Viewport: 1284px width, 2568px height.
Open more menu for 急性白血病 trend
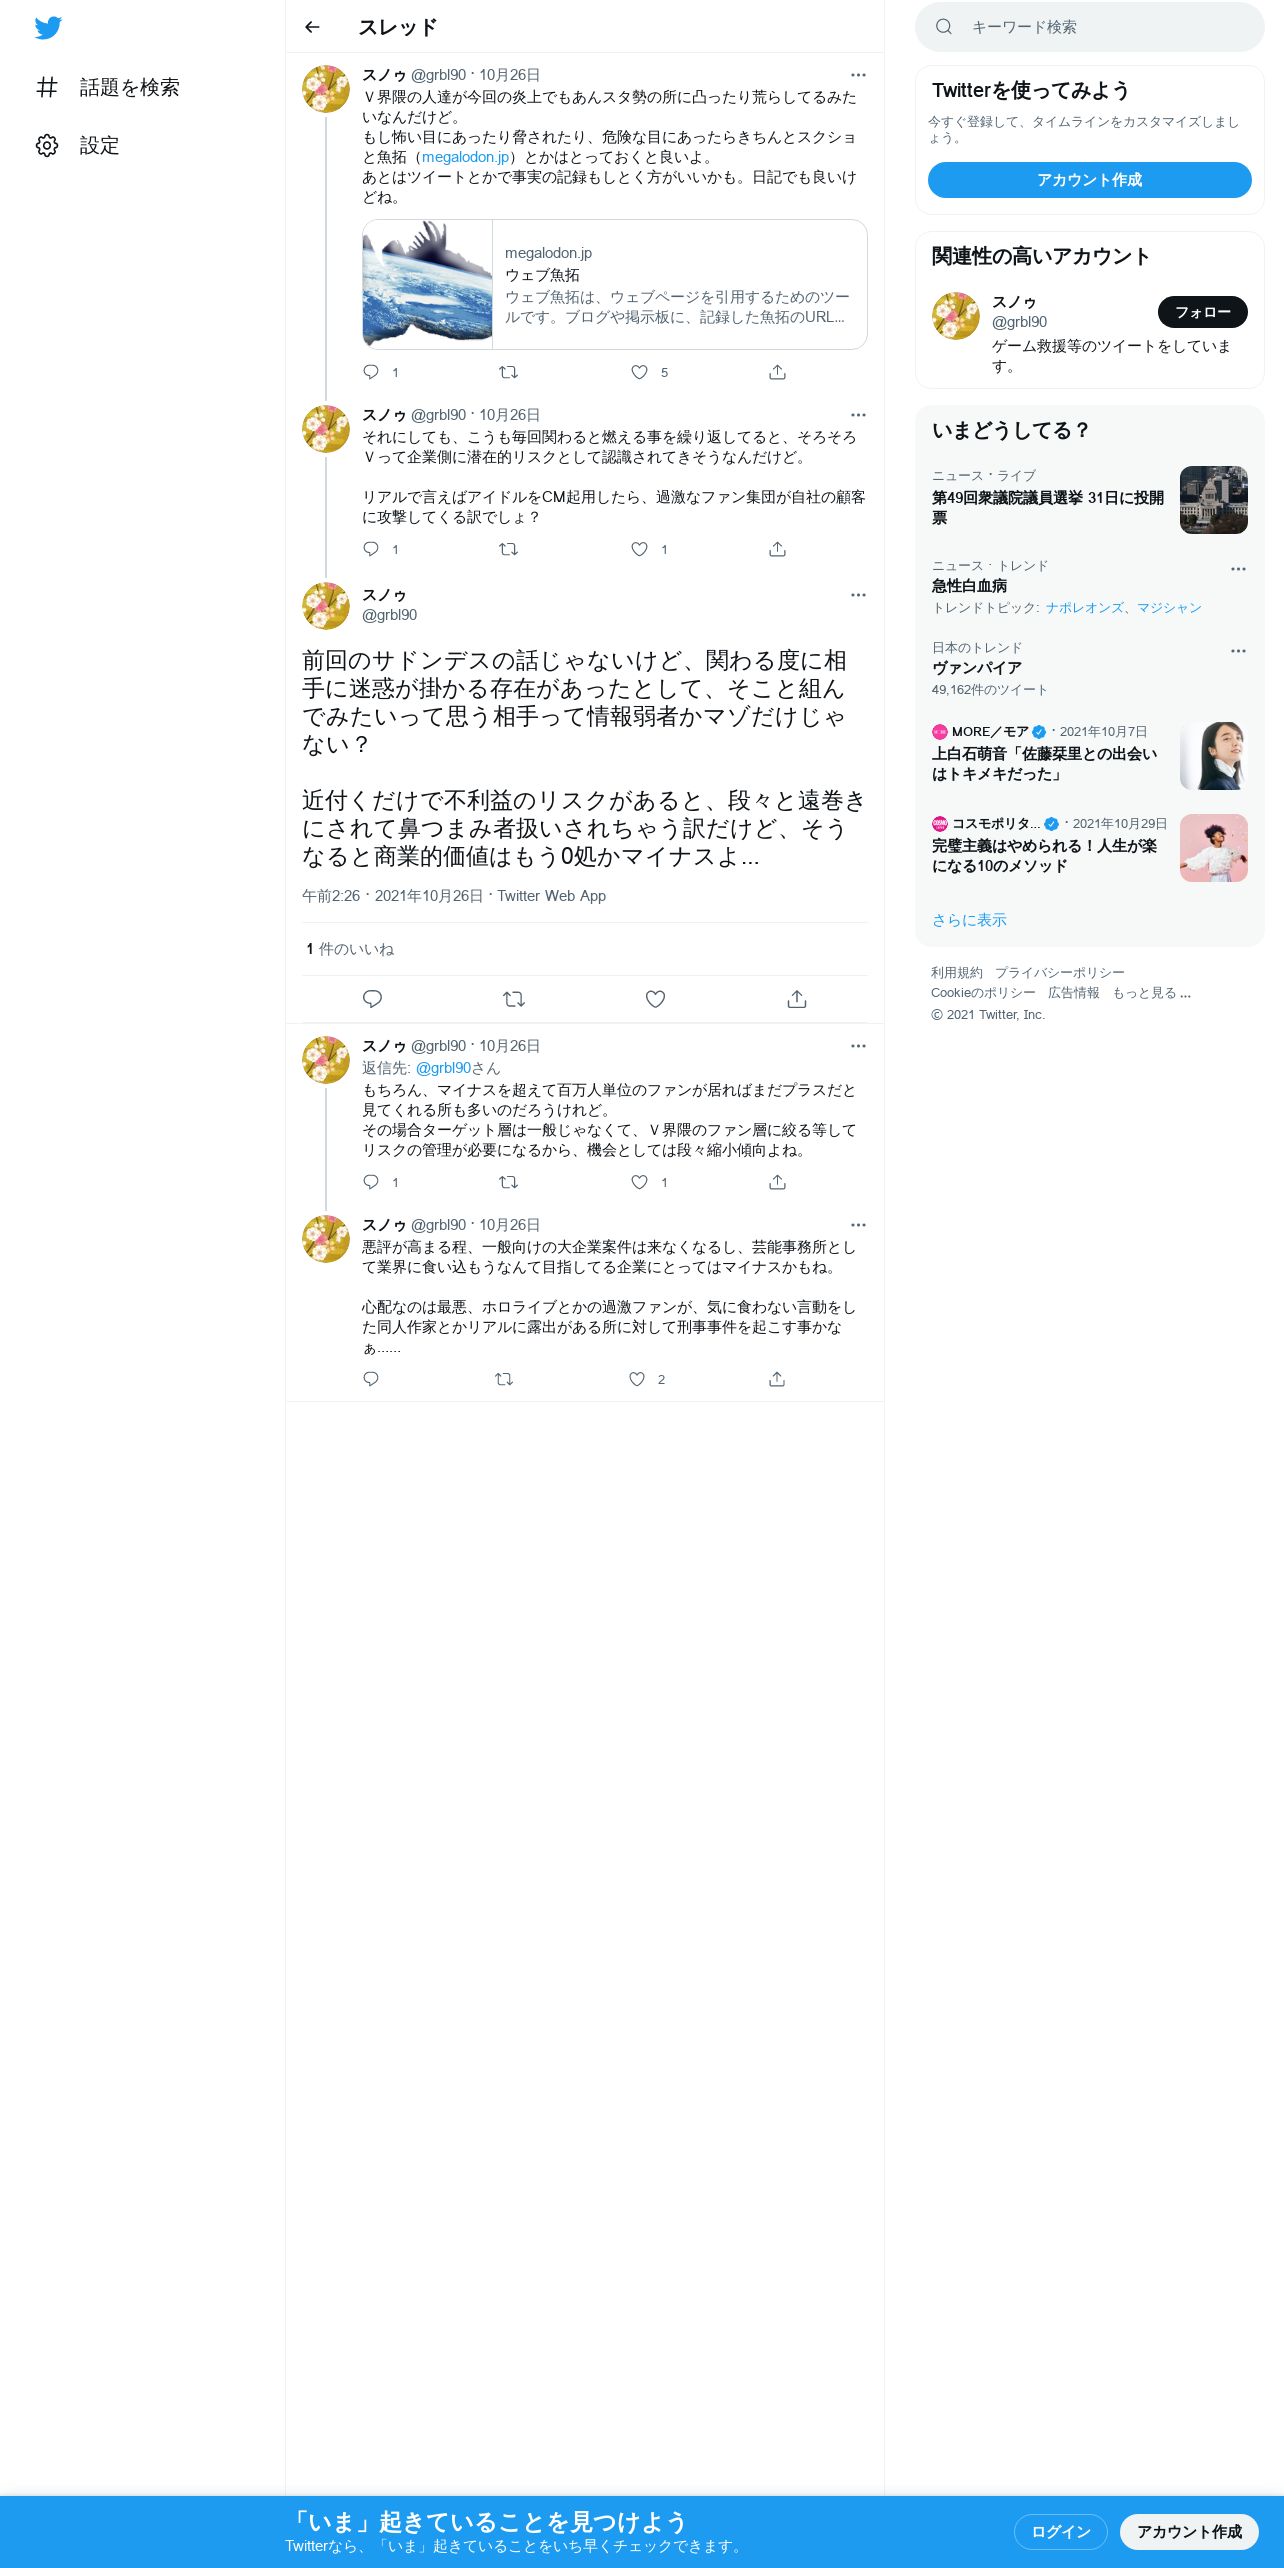[1238, 568]
